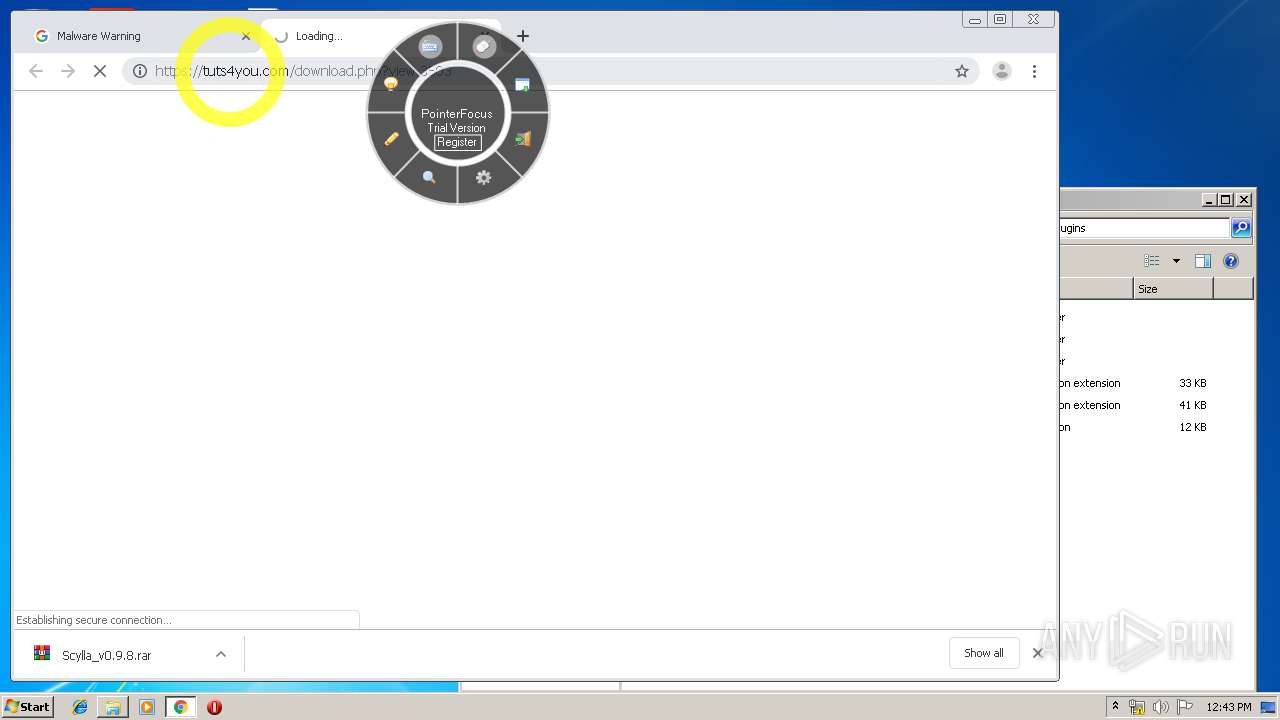Open Windows Explorer from taskbar

(x=113, y=707)
